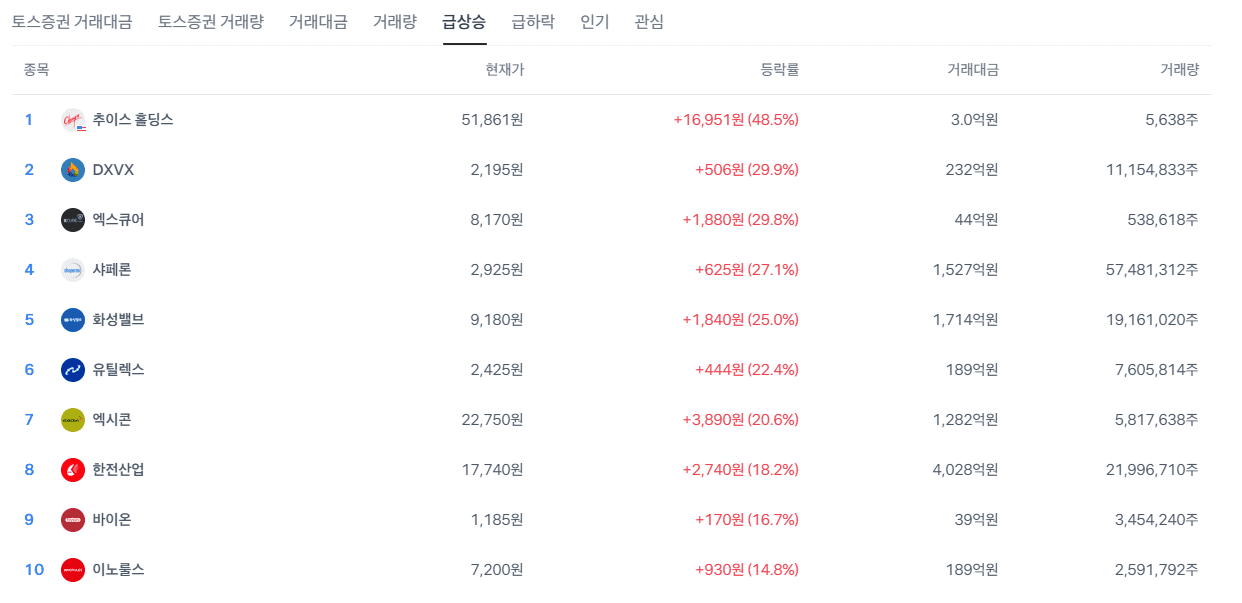Click the 이노룰스 logo icon

(x=71, y=569)
